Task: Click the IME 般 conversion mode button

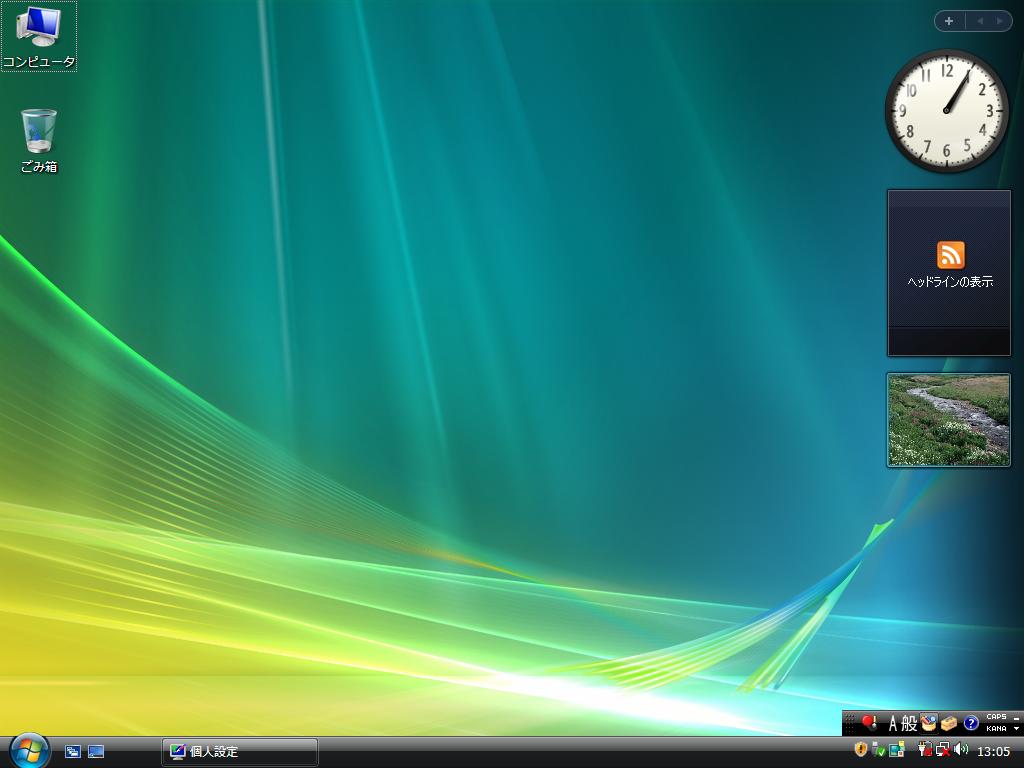Action: [x=908, y=723]
